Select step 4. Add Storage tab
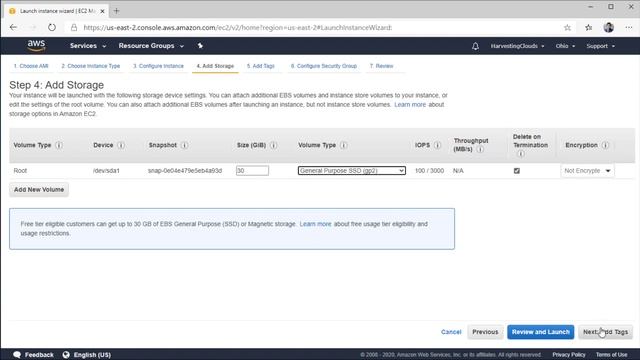Viewport: 640px width, 360px height. point(215,66)
